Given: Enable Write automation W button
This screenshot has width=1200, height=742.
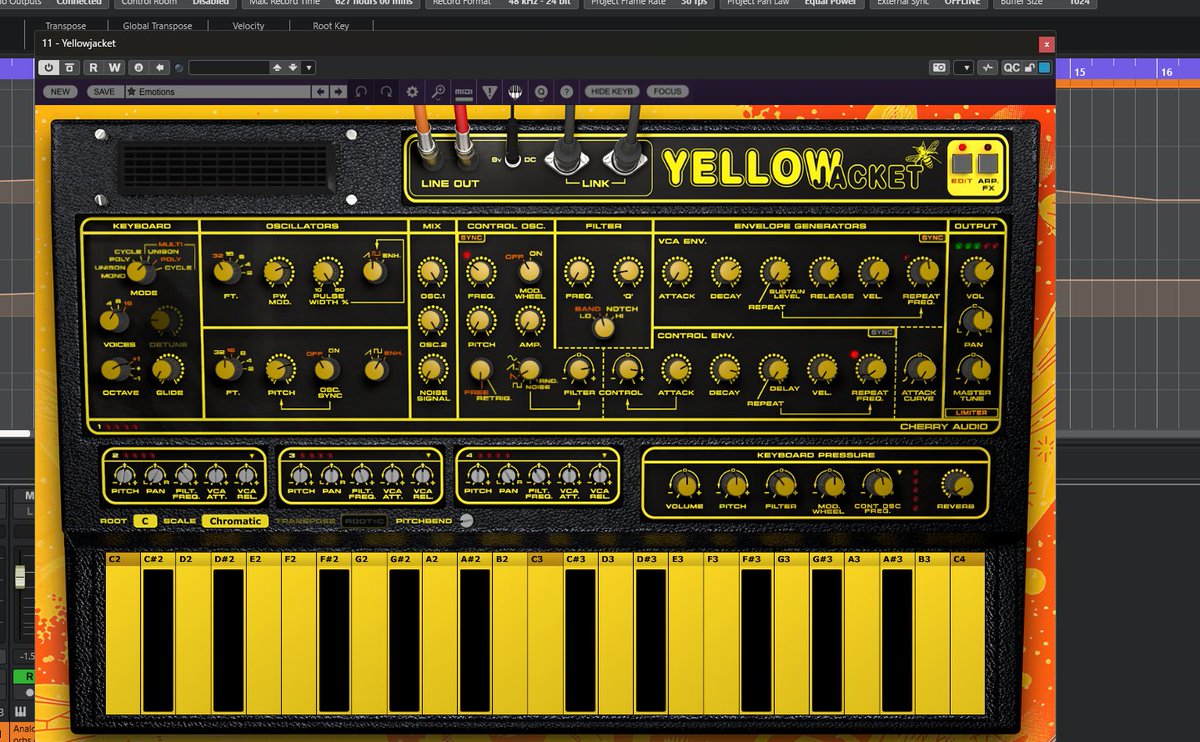Looking at the screenshot, I should click(x=114, y=67).
